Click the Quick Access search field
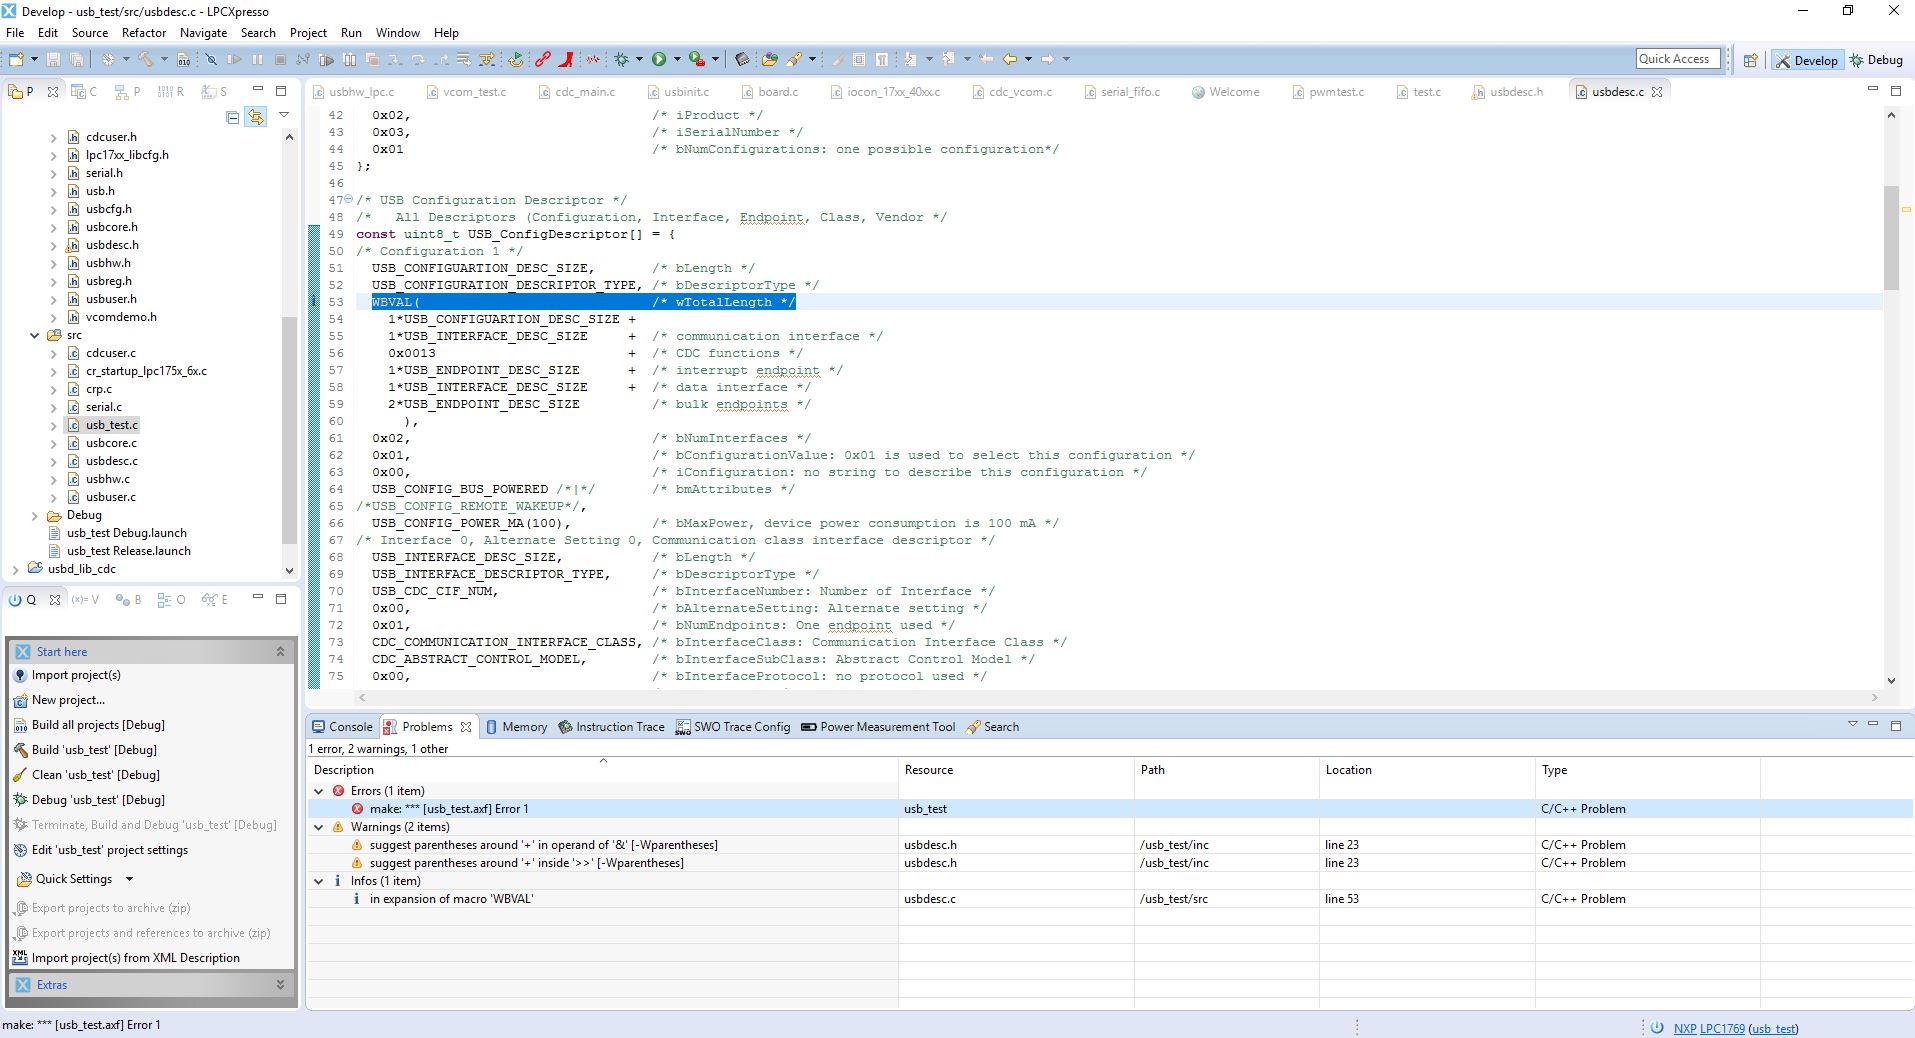Viewport: 1915px width, 1038px height. tap(1678, 59)
